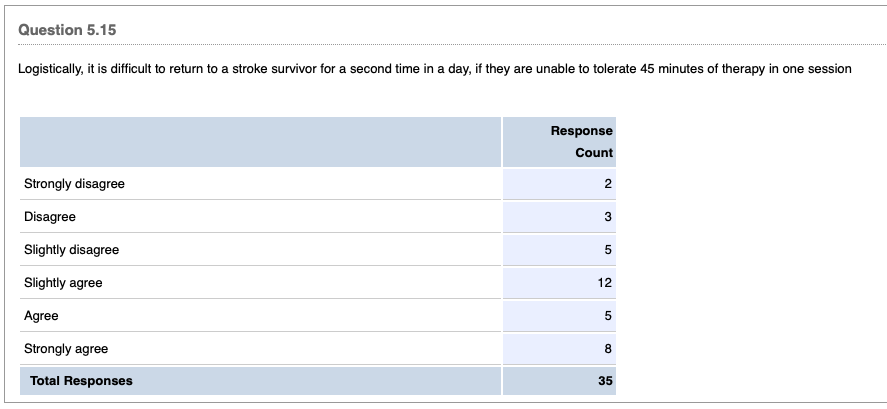
Task: Select the count 12 for Slightly agree
Action: click(605, 283)
